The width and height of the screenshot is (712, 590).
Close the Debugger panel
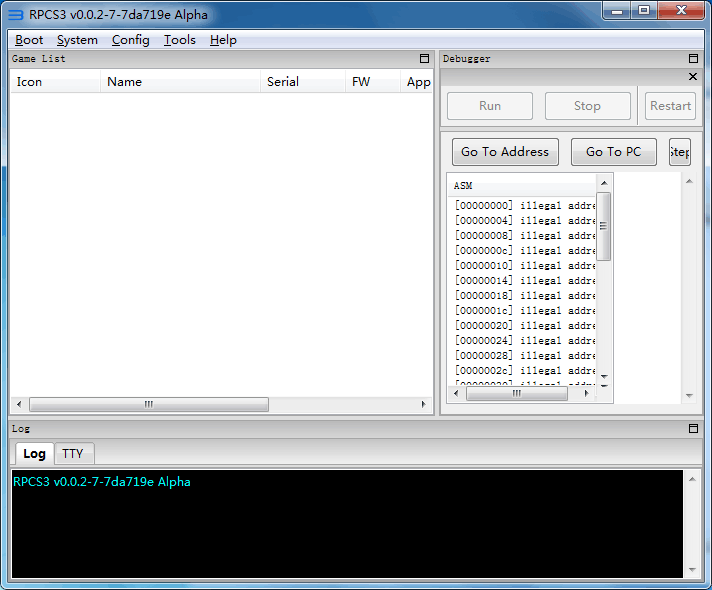tap(693, 77)
